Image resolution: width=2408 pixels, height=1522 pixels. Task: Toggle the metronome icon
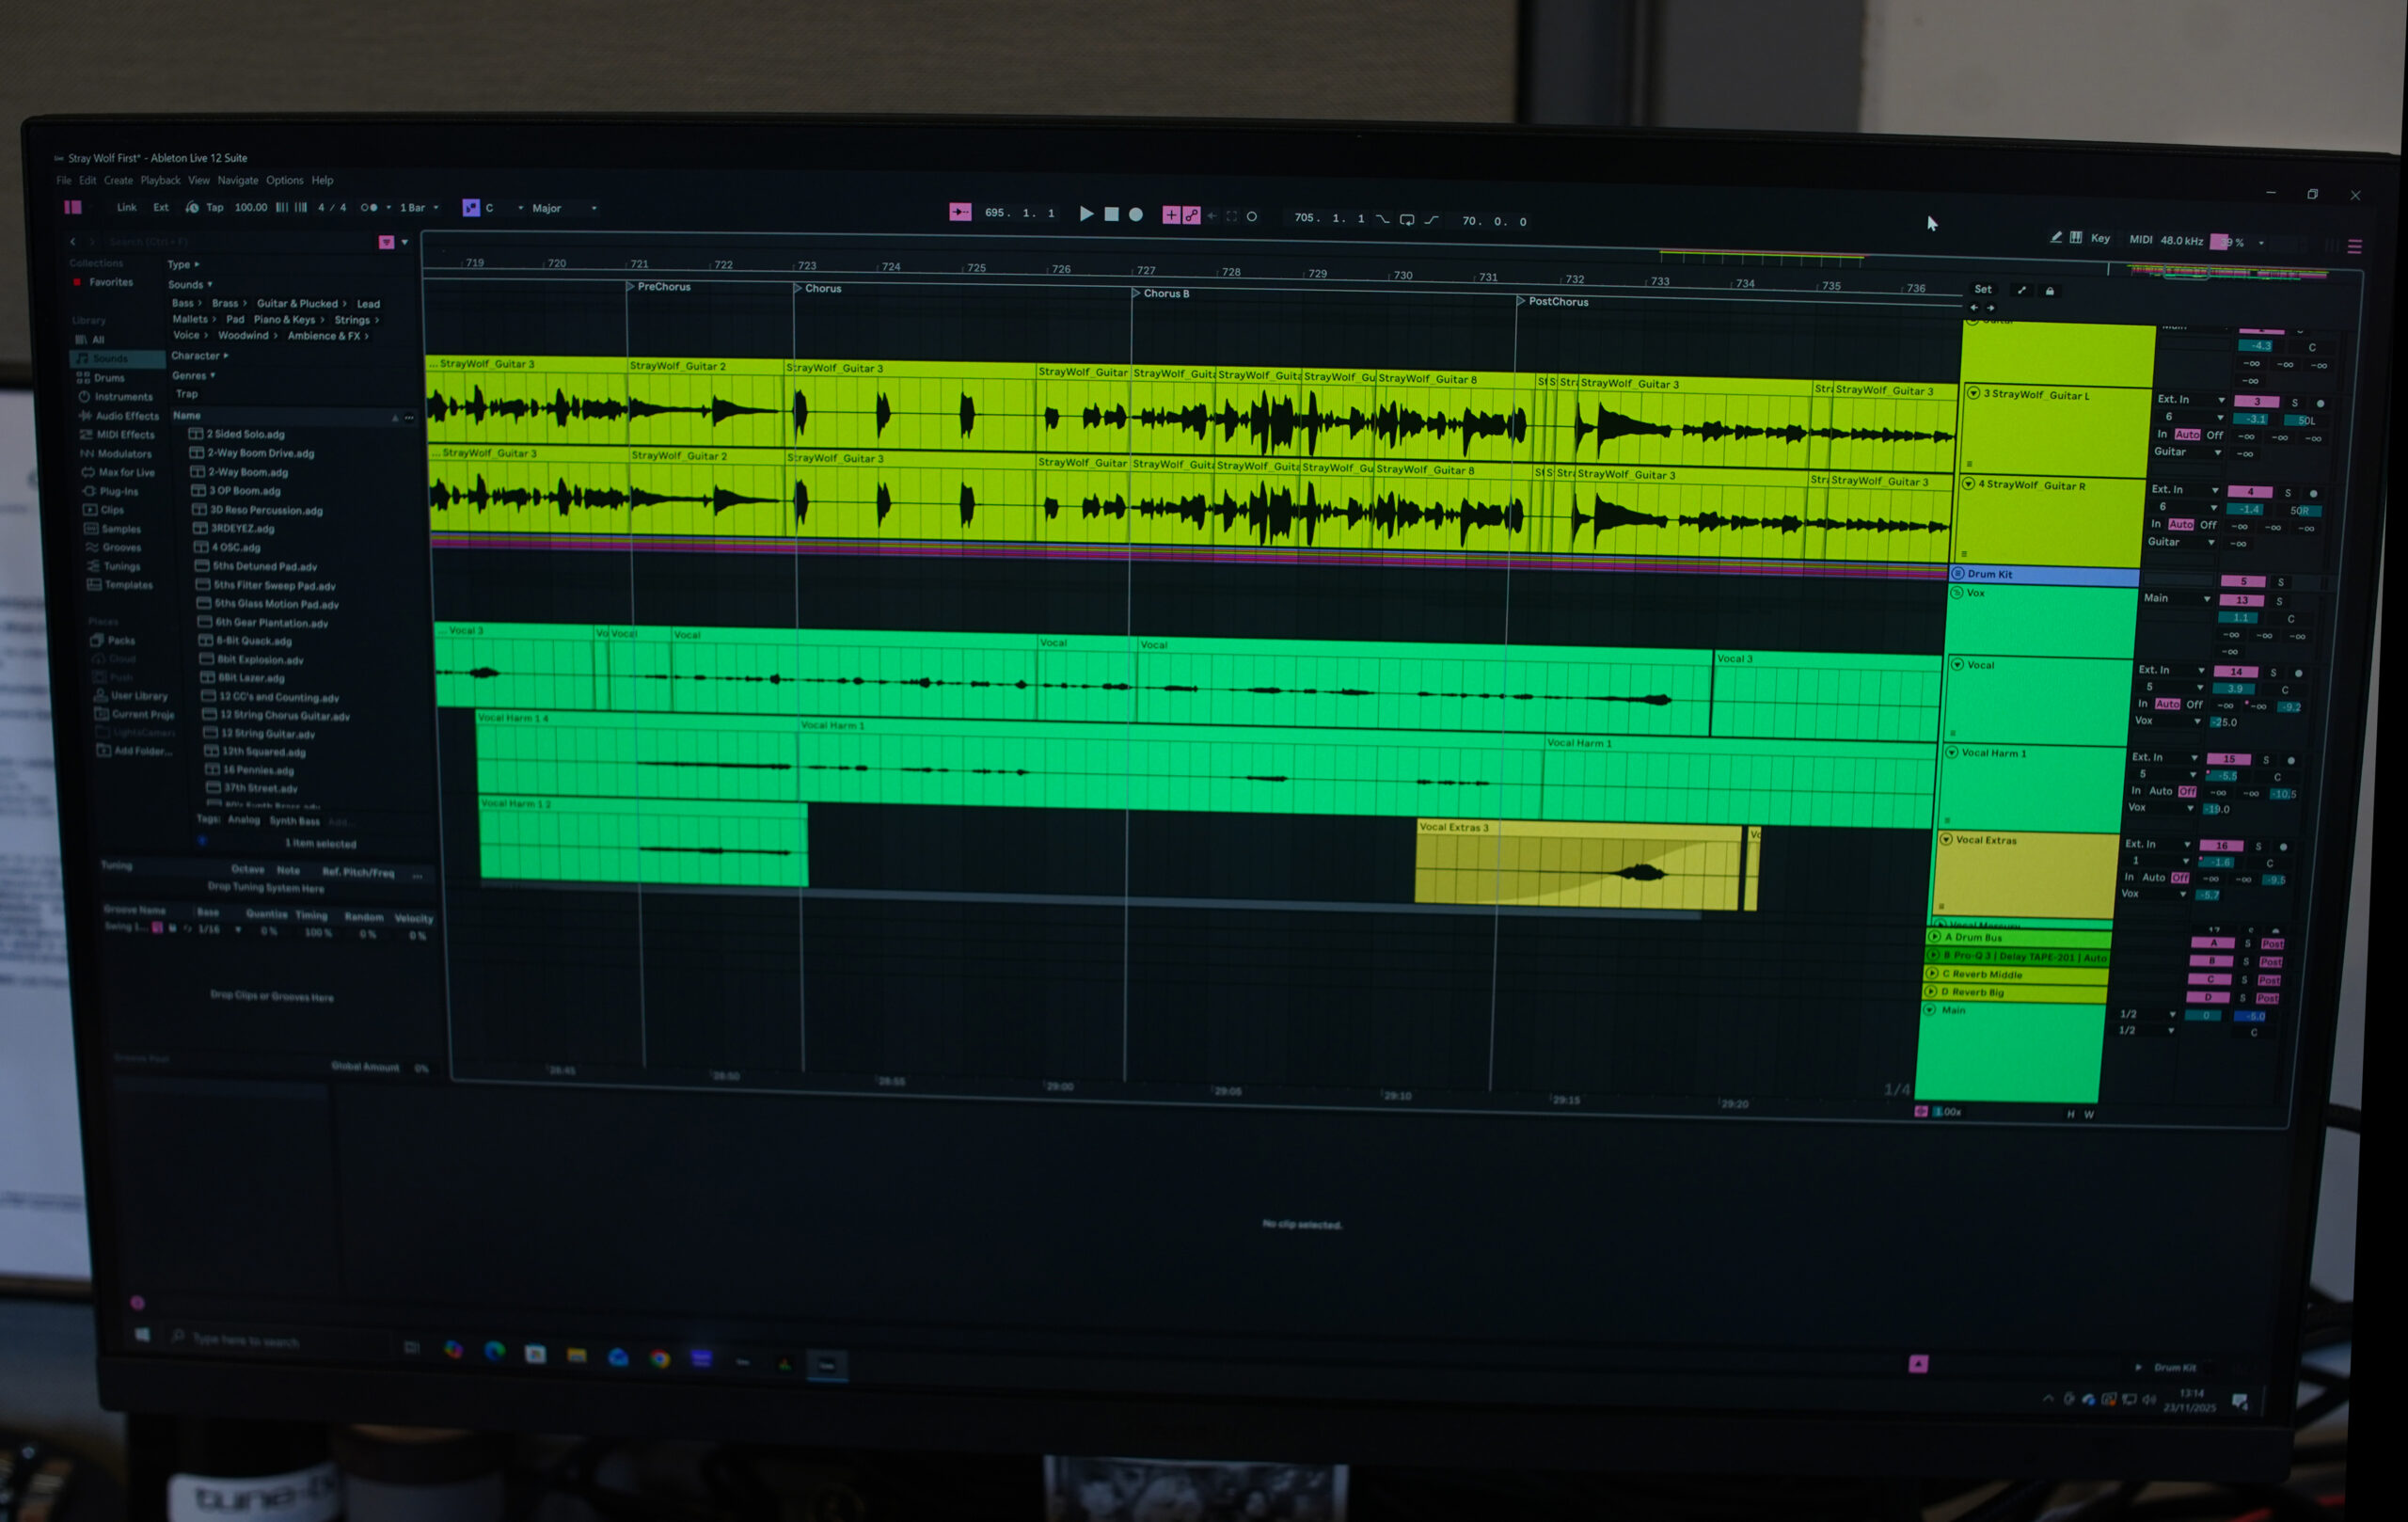(369, 208)
